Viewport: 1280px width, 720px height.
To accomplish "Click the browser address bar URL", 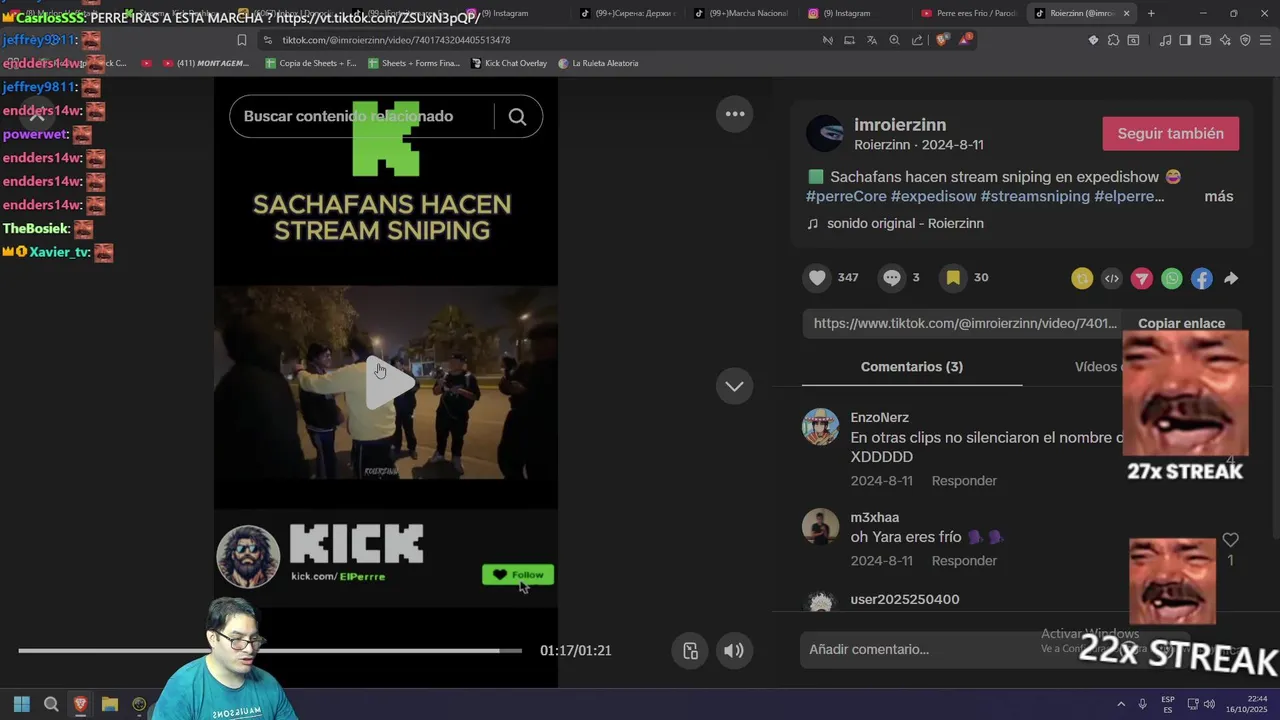I will coord(396,40).
